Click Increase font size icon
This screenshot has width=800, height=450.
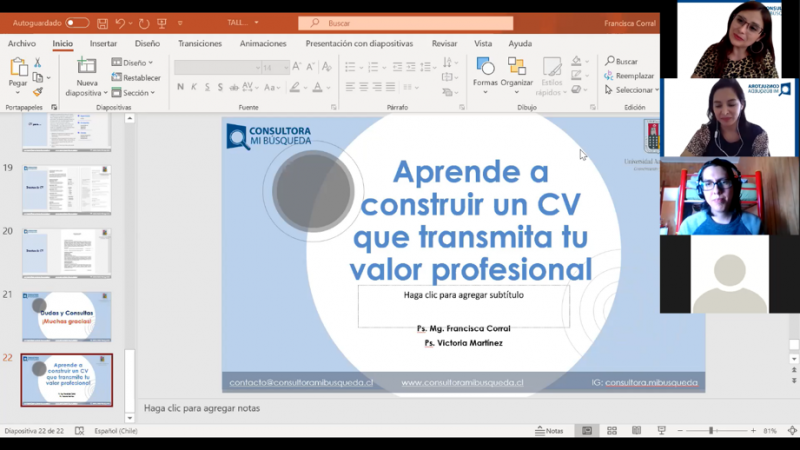click(297, 67)
